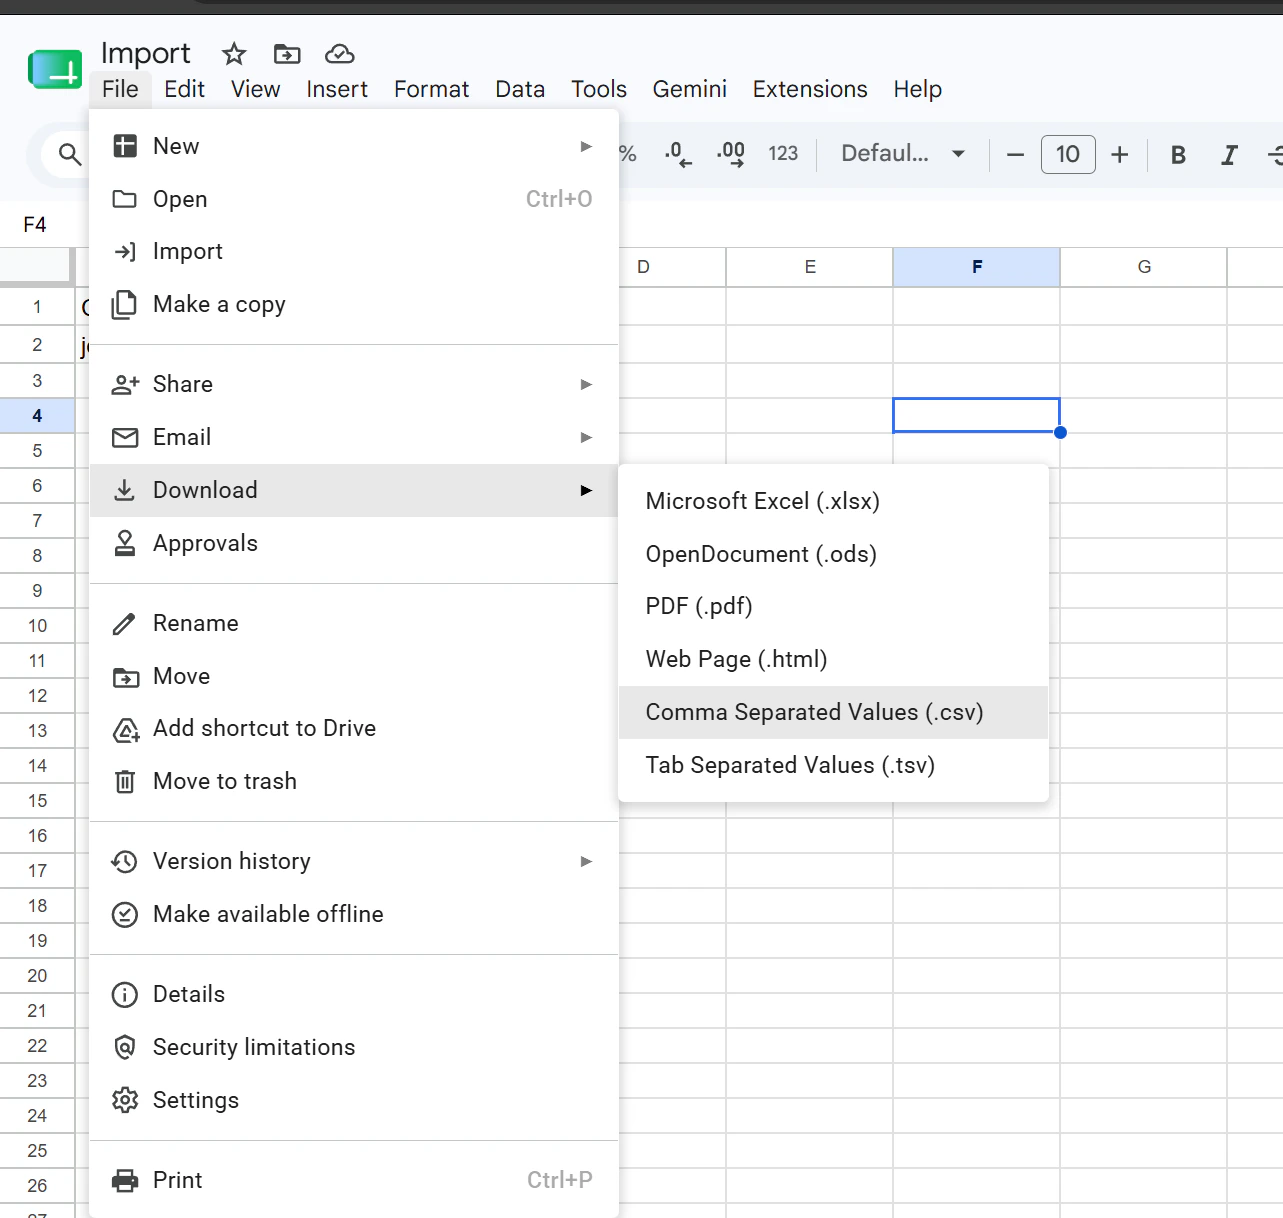Open the Insert menu

(x=337, y=89)
